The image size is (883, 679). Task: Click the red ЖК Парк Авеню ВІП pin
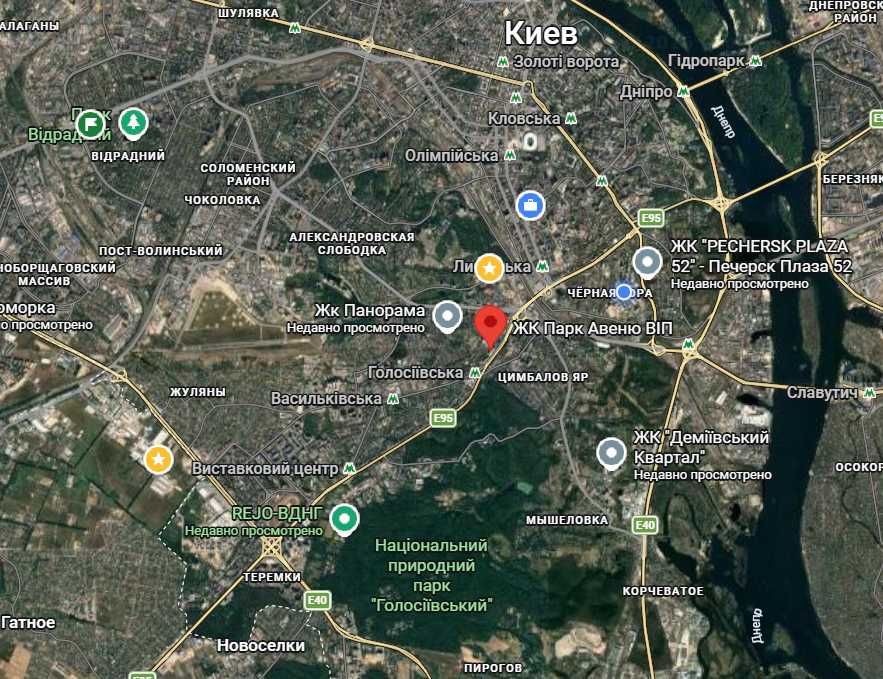tap(490, 327)
